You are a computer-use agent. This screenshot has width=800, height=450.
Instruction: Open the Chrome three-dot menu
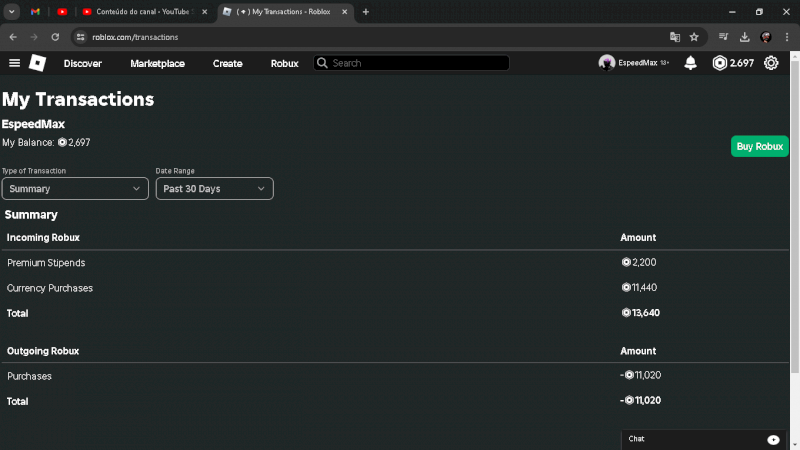[x=787, y=37]
